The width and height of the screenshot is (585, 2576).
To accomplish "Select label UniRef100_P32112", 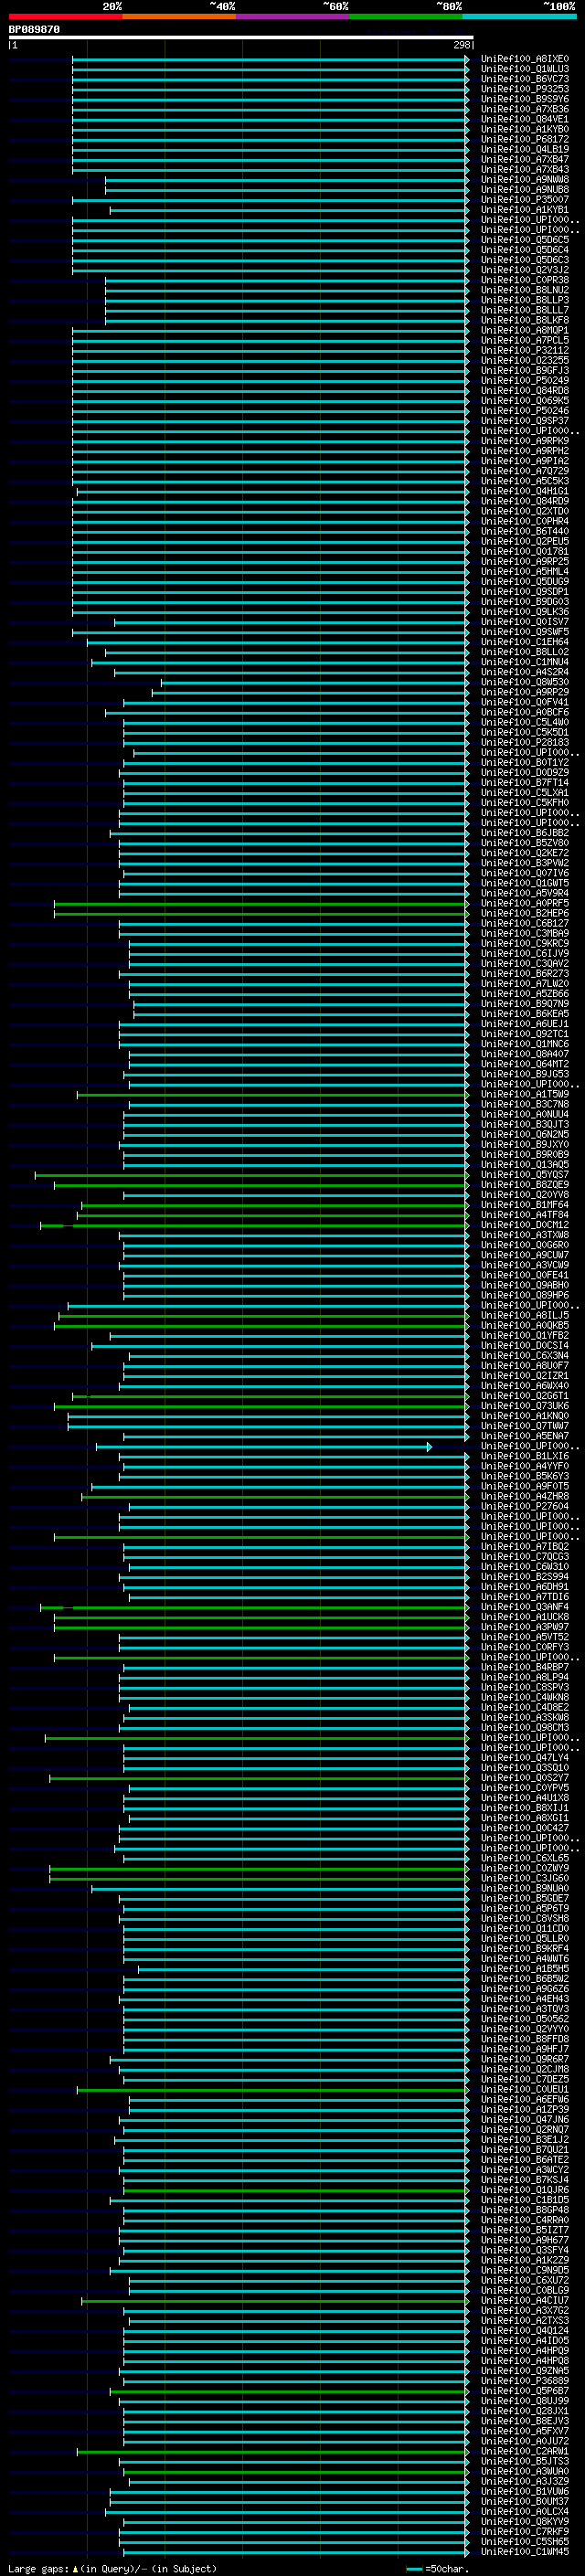I will (x=525, y=350).
